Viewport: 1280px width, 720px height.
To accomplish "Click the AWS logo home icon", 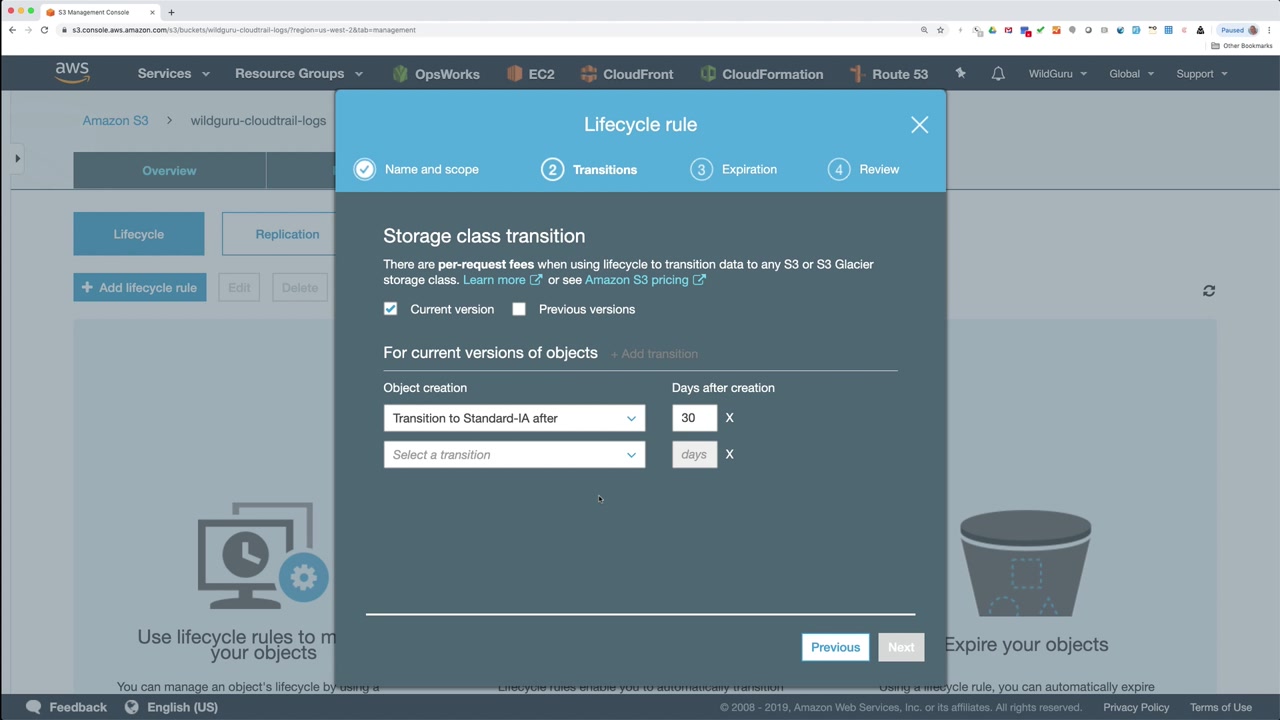I will [72, 73].
